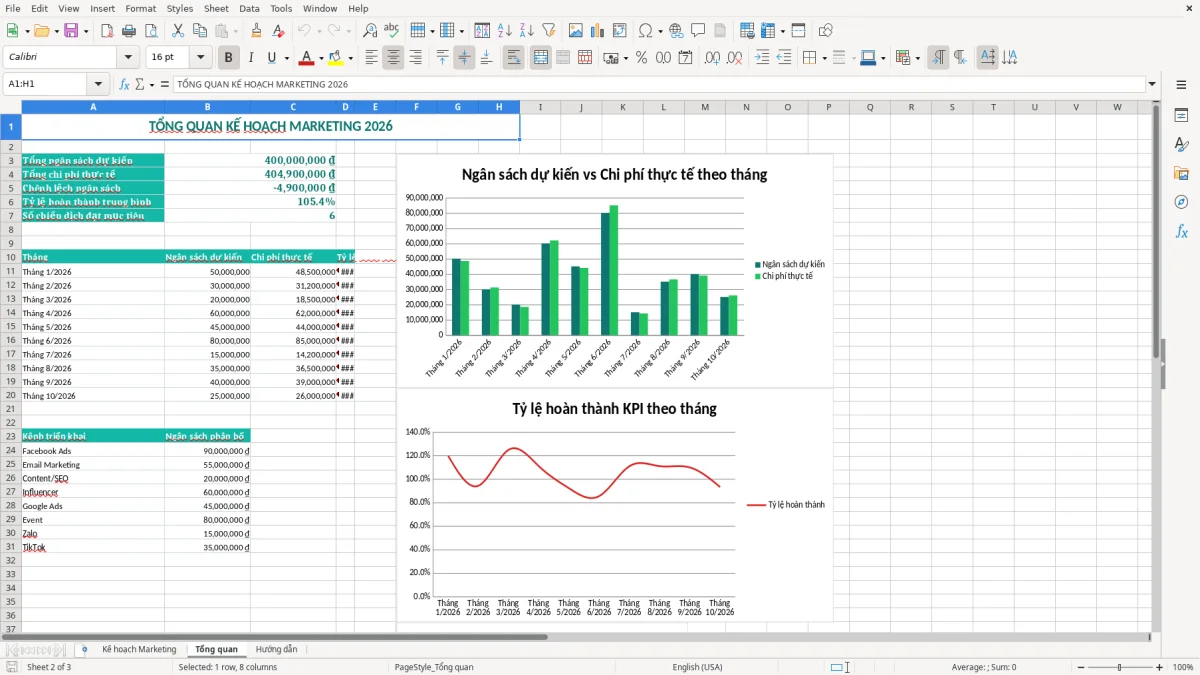Click the formula equals sign button
The image size is (1200, 675).
(x=165, y=85)
